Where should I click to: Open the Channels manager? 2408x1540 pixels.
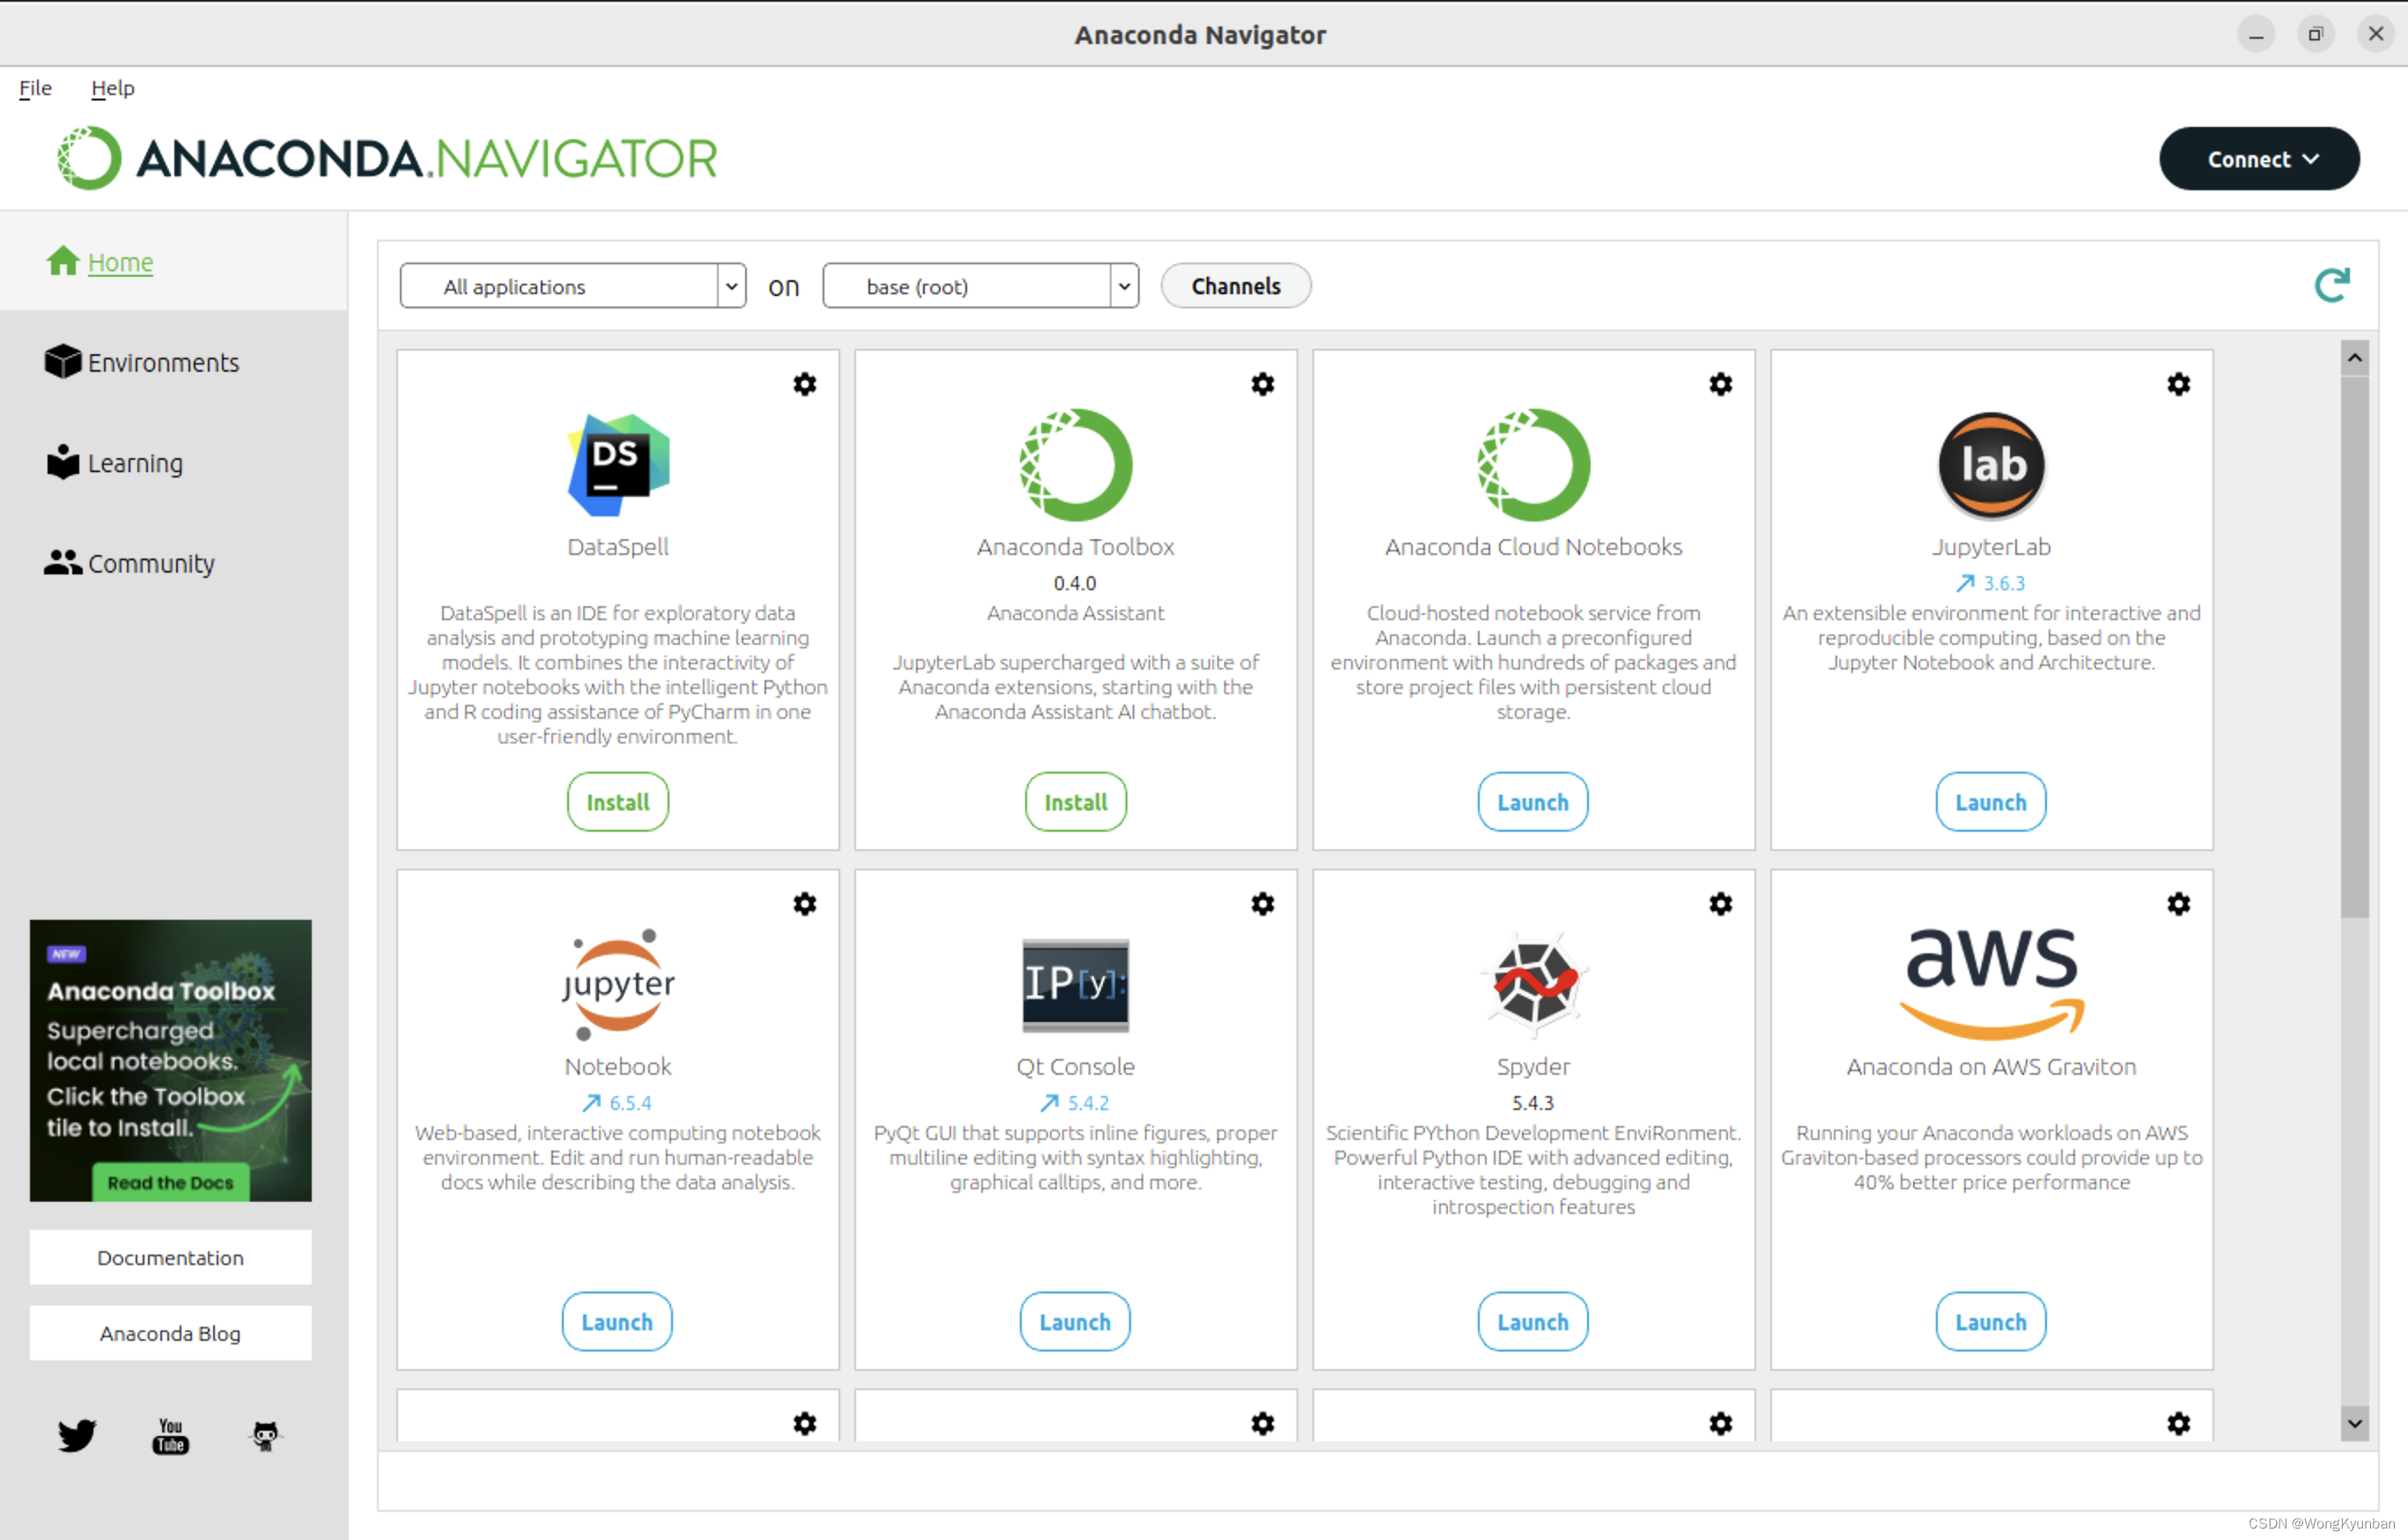[x=1236, y=286]
